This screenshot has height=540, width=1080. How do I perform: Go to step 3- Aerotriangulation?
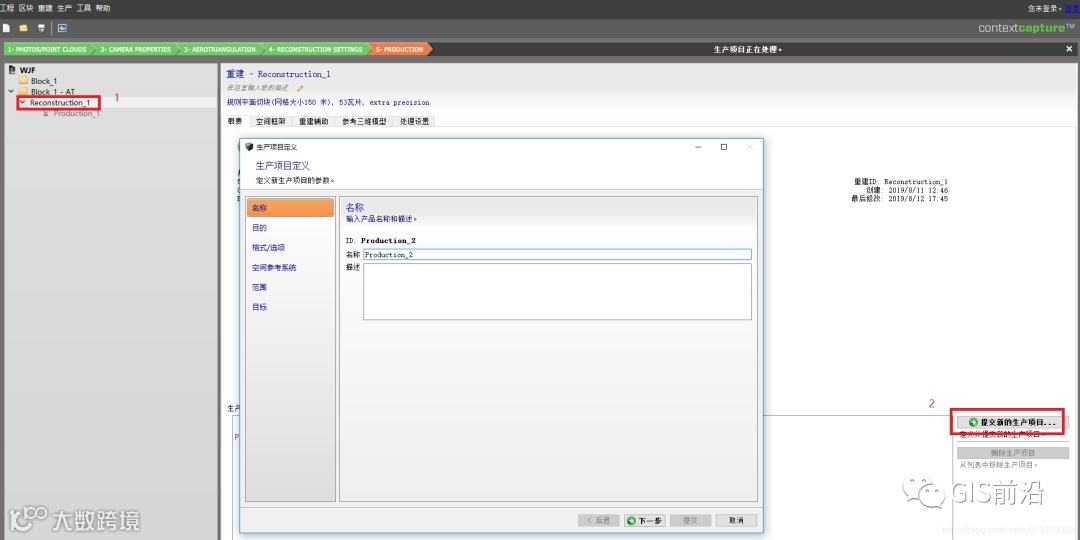(220, 50)
